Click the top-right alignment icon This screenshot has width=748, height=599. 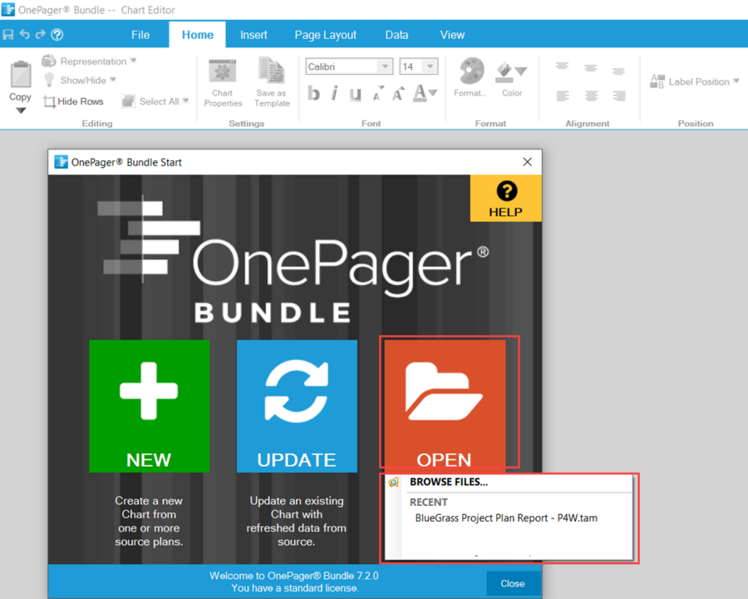point(619,72)
